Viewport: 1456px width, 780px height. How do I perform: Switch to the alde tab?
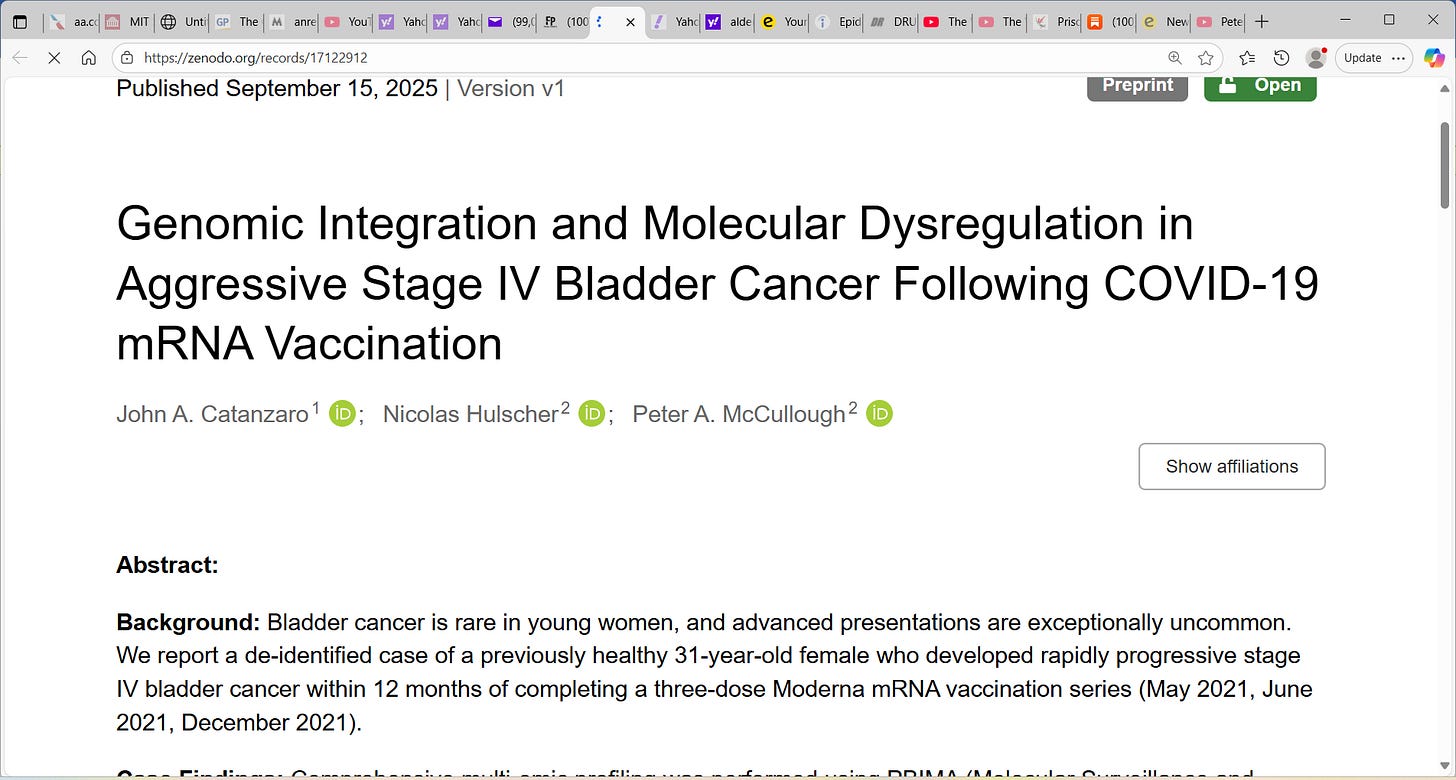click(727, 21)
